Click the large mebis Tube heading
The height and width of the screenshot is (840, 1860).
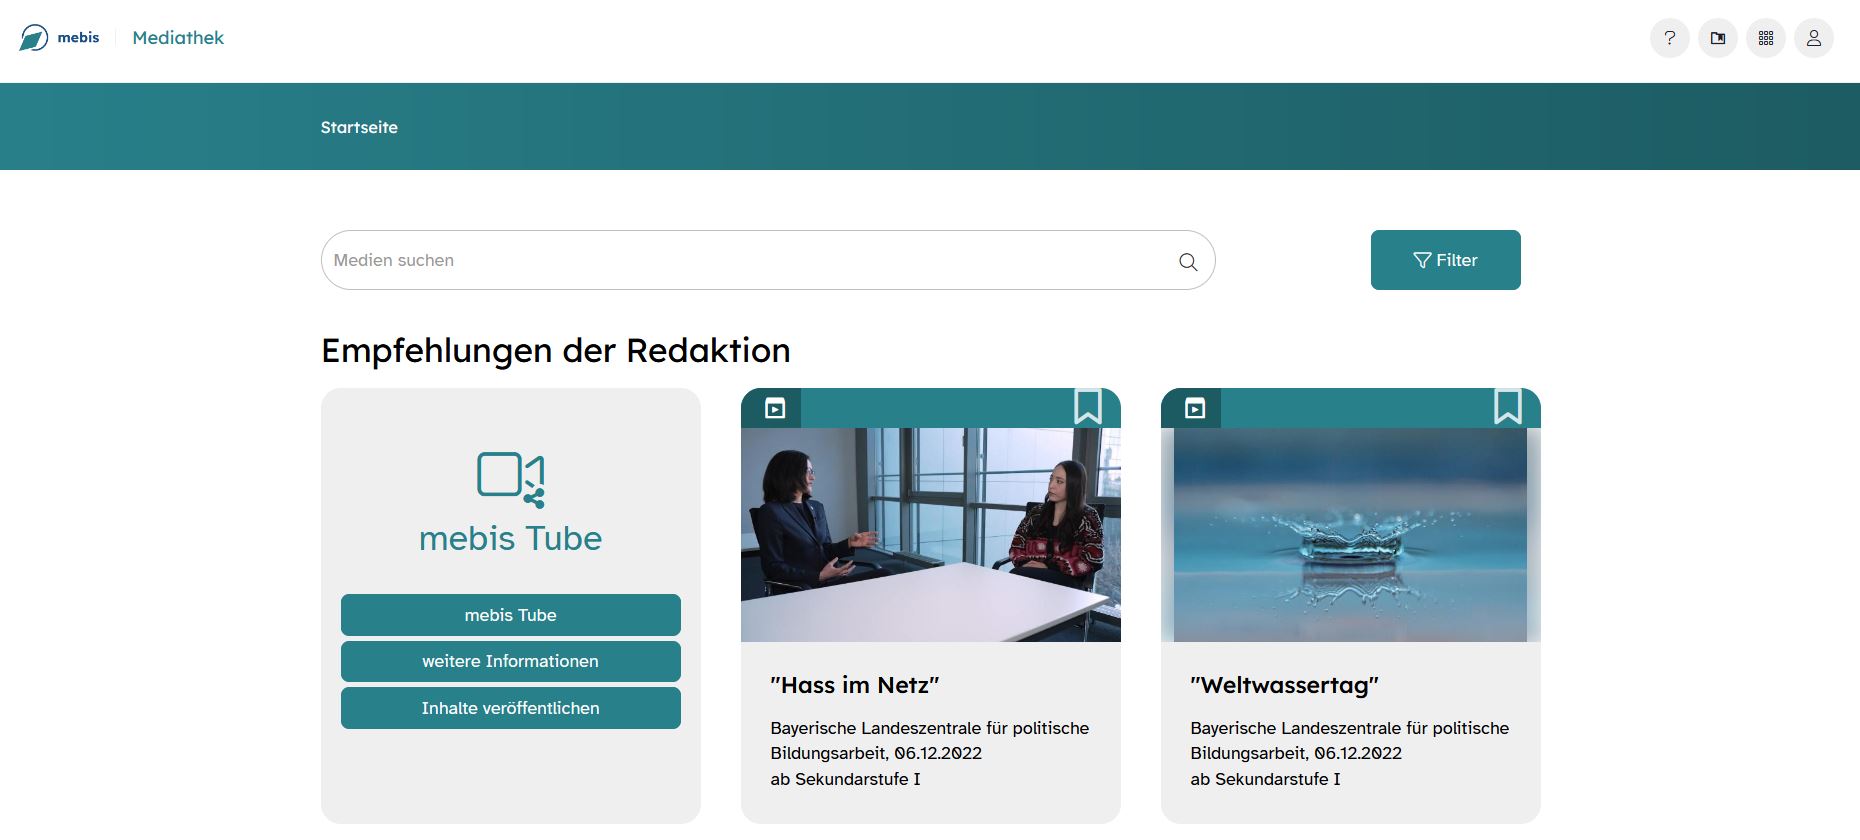click(x=510, y=538)
